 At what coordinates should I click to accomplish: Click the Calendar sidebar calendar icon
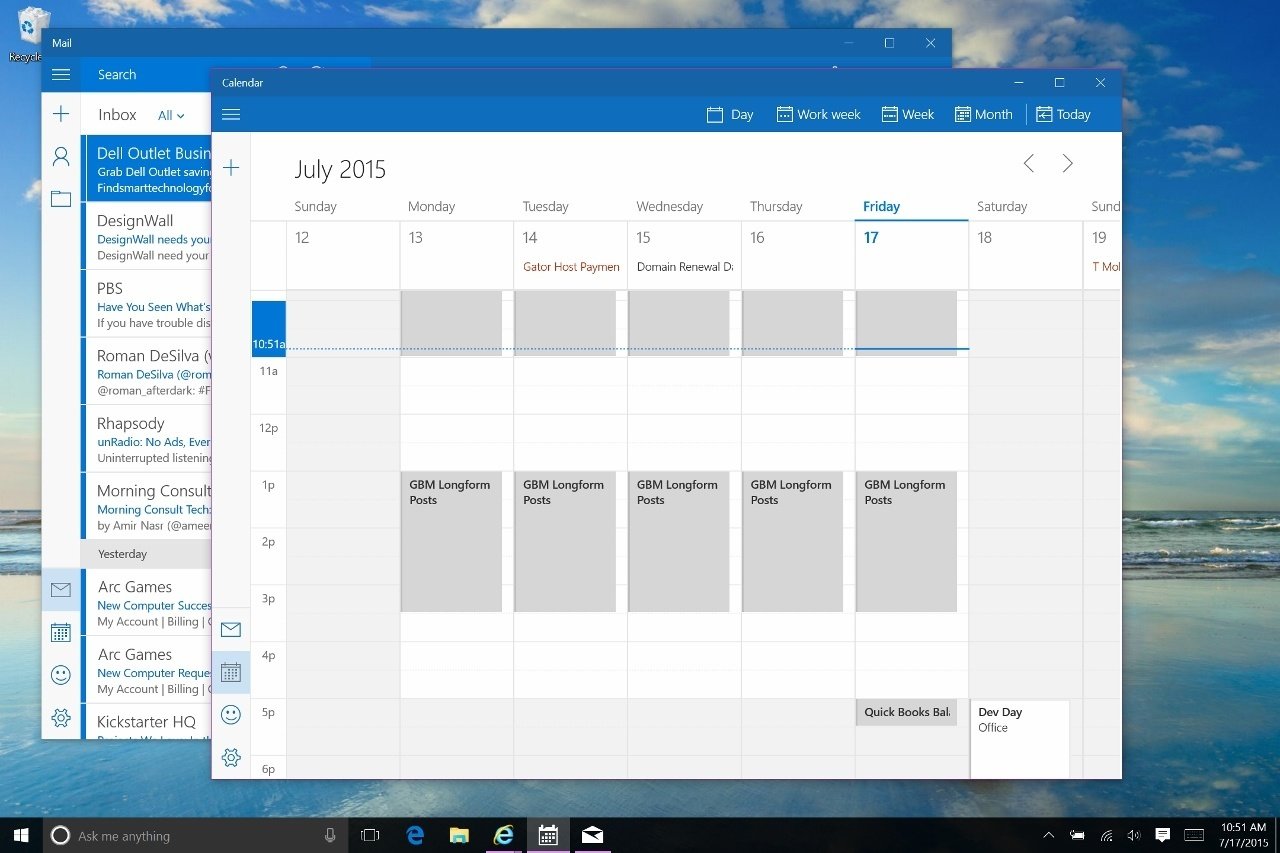pos(231,672)
